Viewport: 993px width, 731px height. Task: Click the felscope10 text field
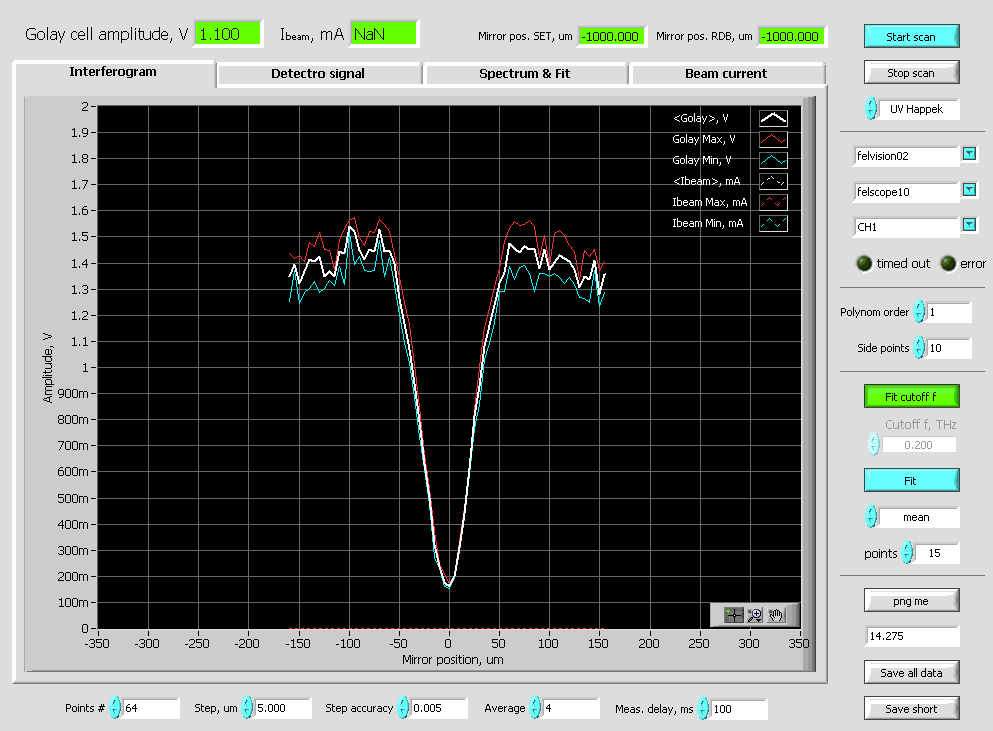point(906,192)
